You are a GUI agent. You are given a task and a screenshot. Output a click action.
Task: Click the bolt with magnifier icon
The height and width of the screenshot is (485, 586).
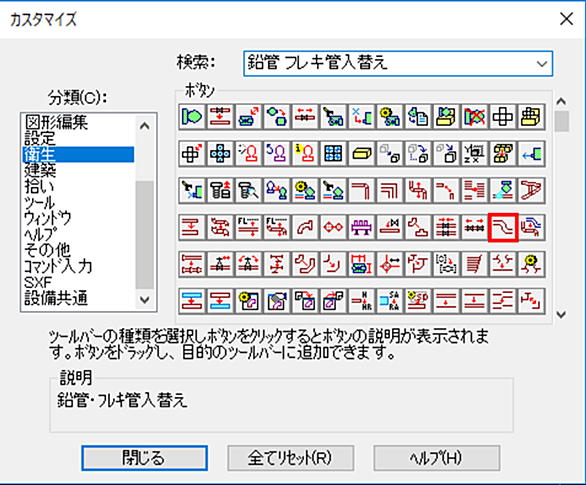pyautogui.click(x=249, y=191)
